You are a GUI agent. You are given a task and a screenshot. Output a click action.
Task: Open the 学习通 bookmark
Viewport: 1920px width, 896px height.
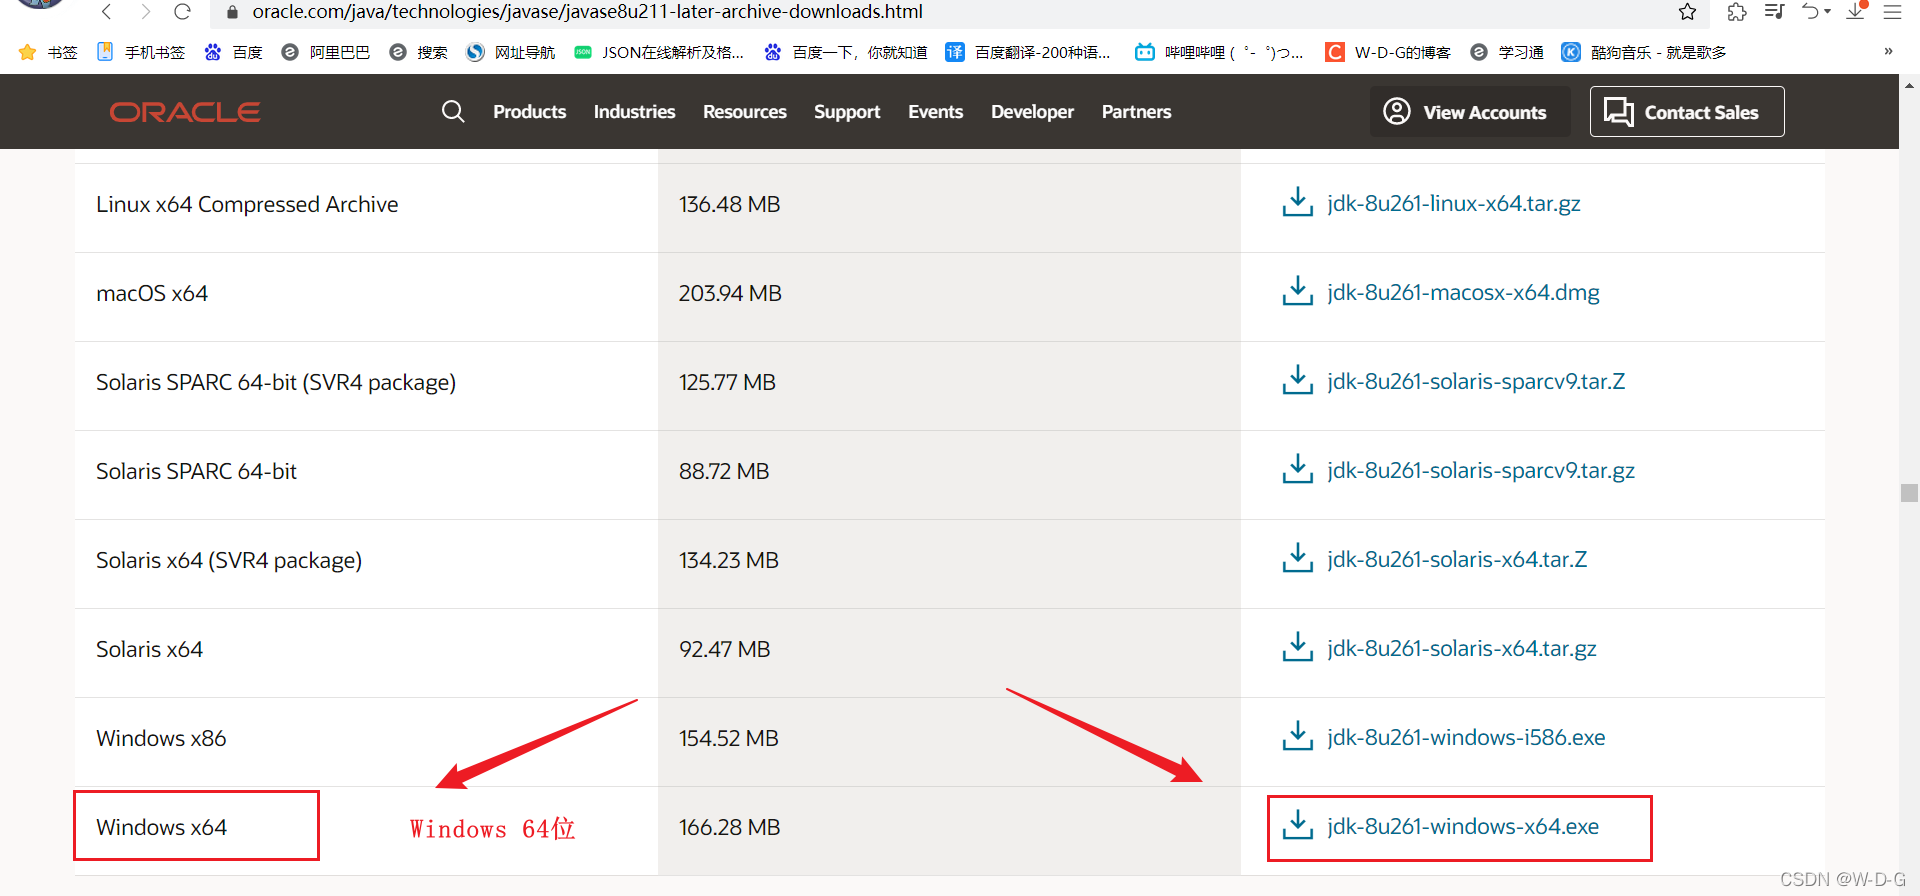tap(1506, 52)
